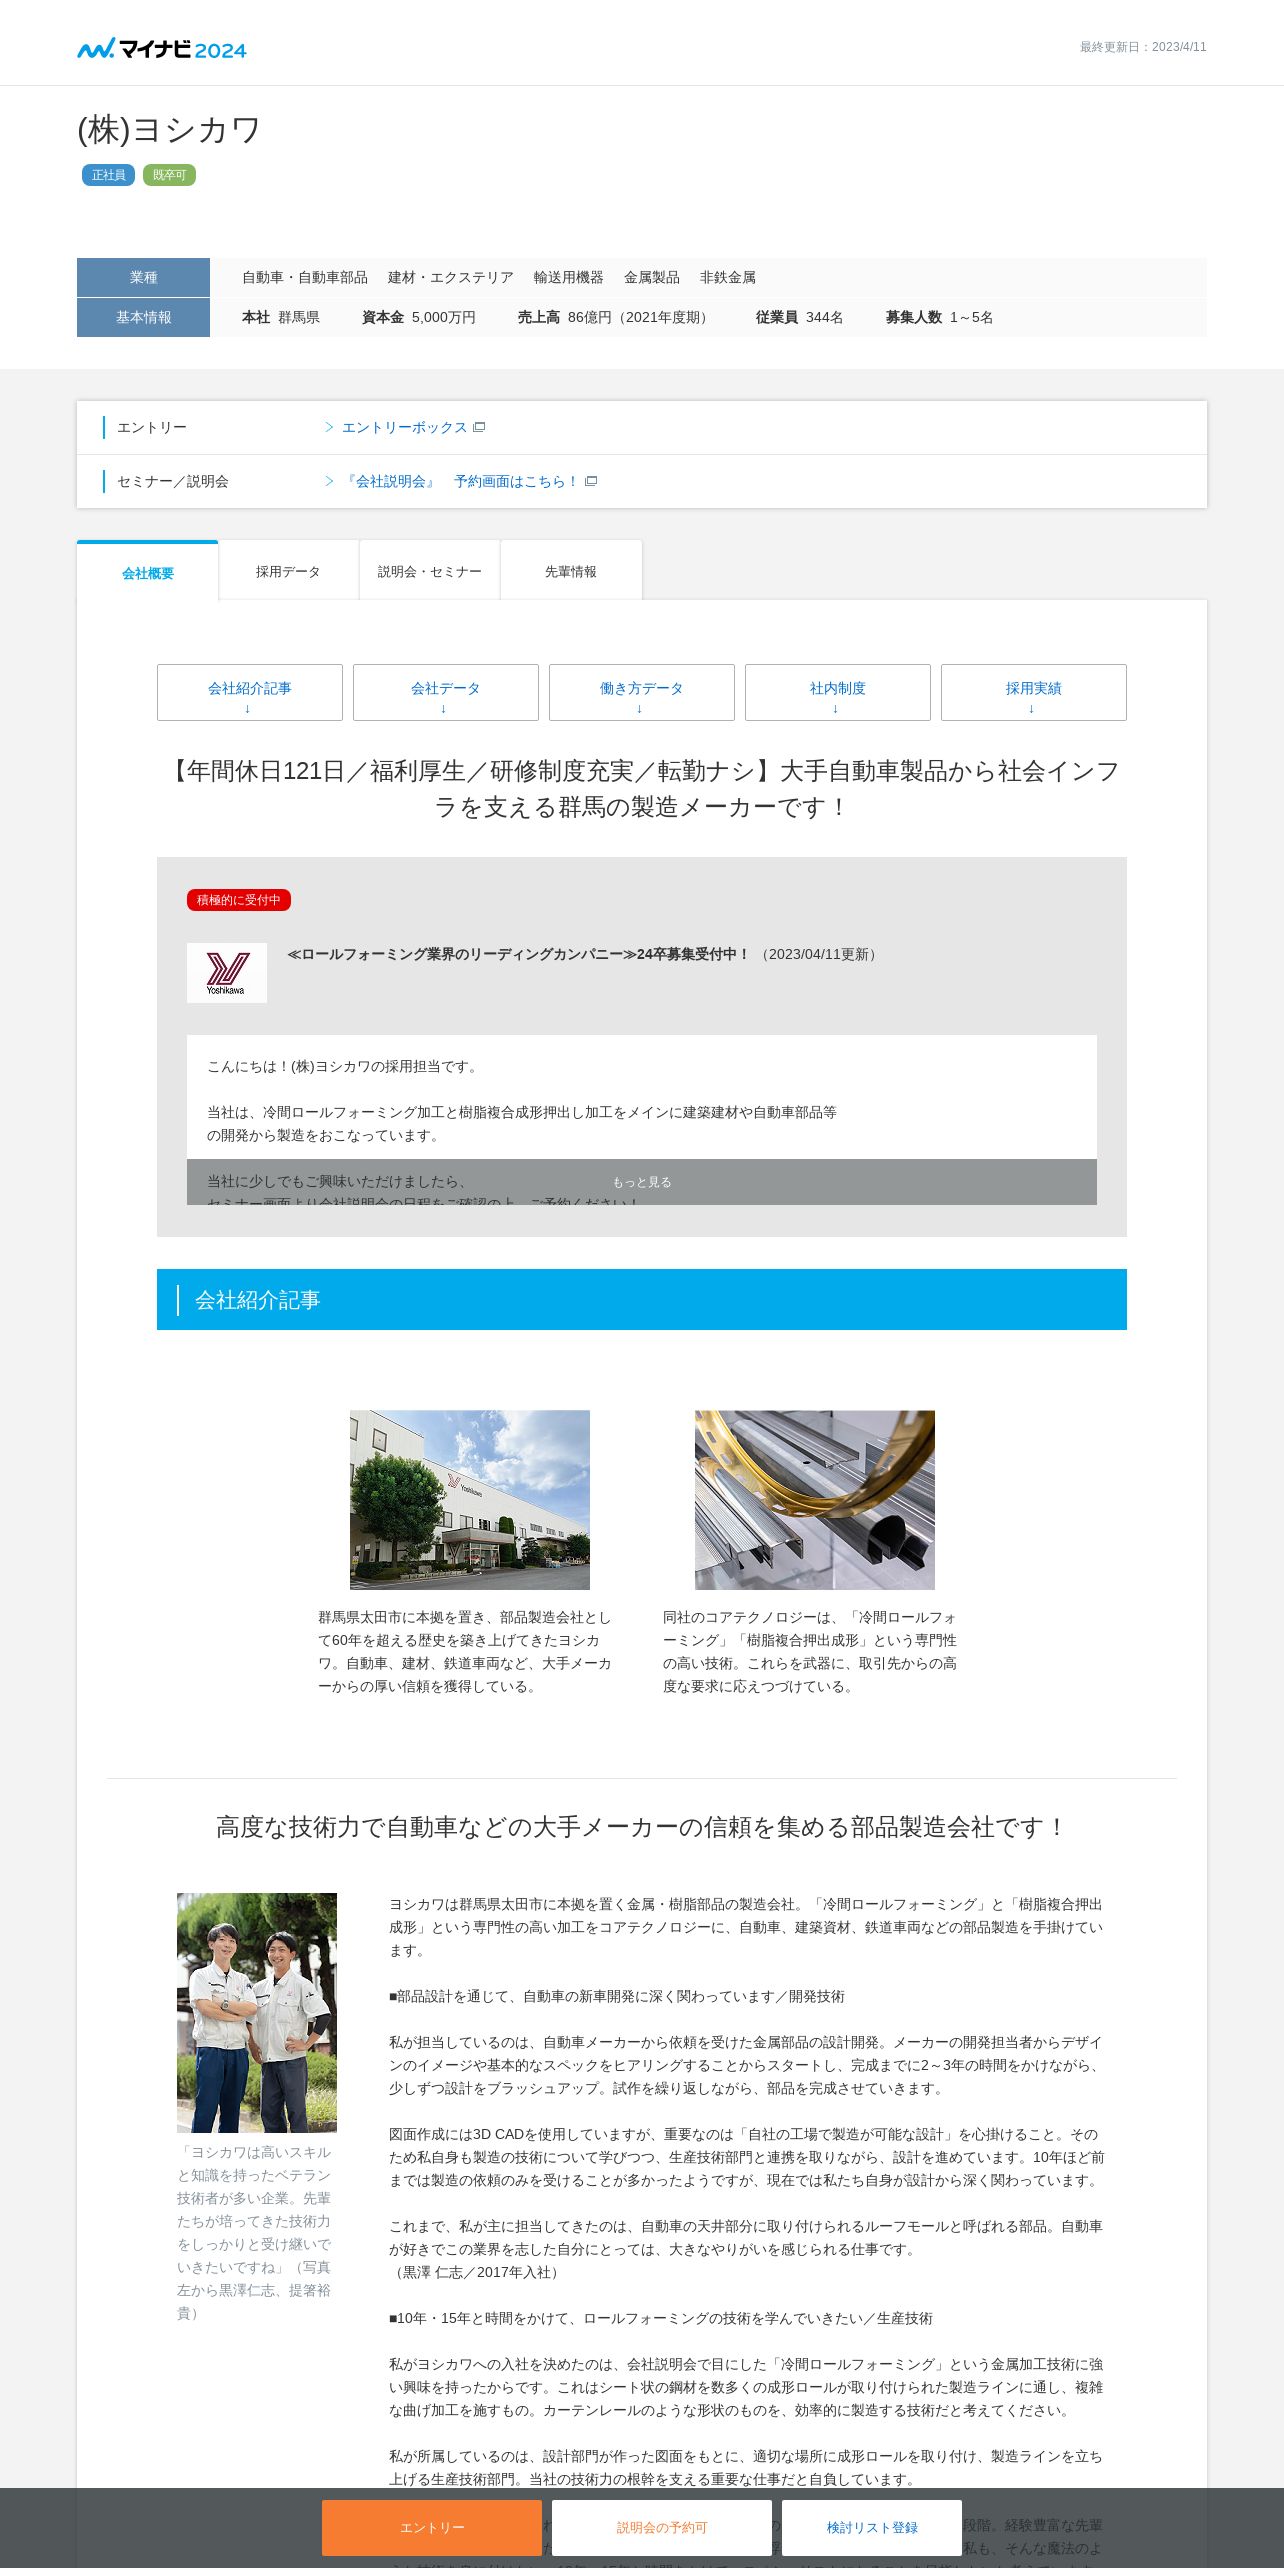
Task: Click the セミナー／説明会 row label
Action: pyautogui.click(x=173, y=481)
